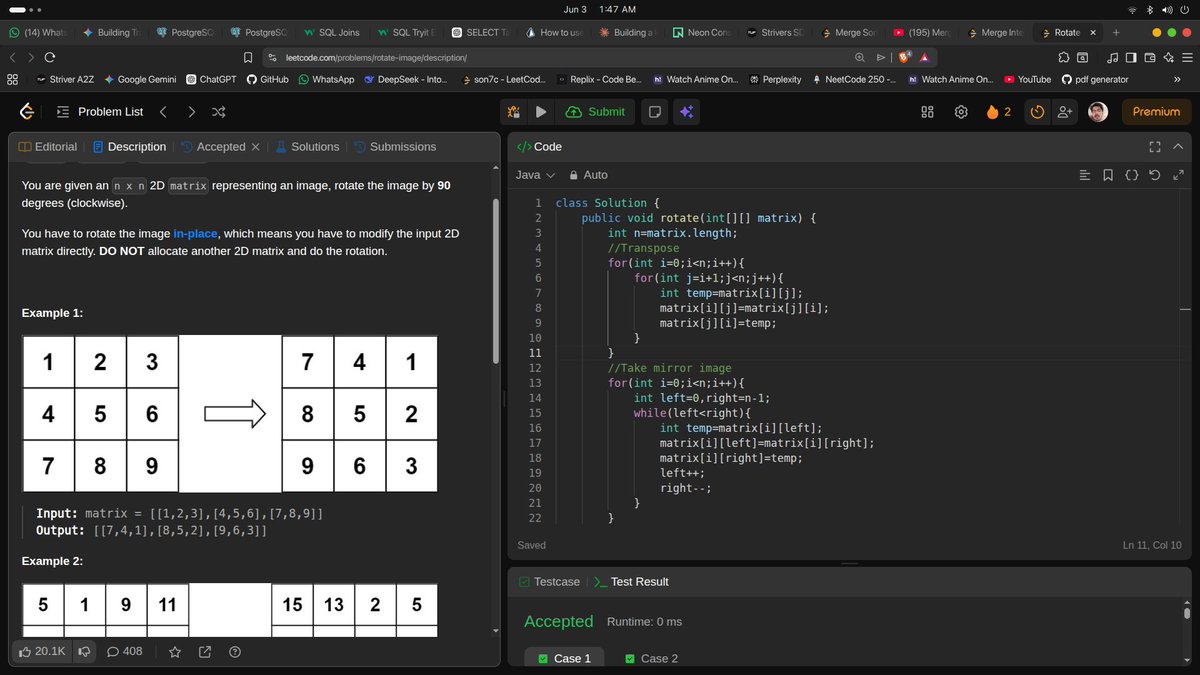Click the clock showing 1:47 AM
The image size is (1200, 675).
tap(618, 9)
